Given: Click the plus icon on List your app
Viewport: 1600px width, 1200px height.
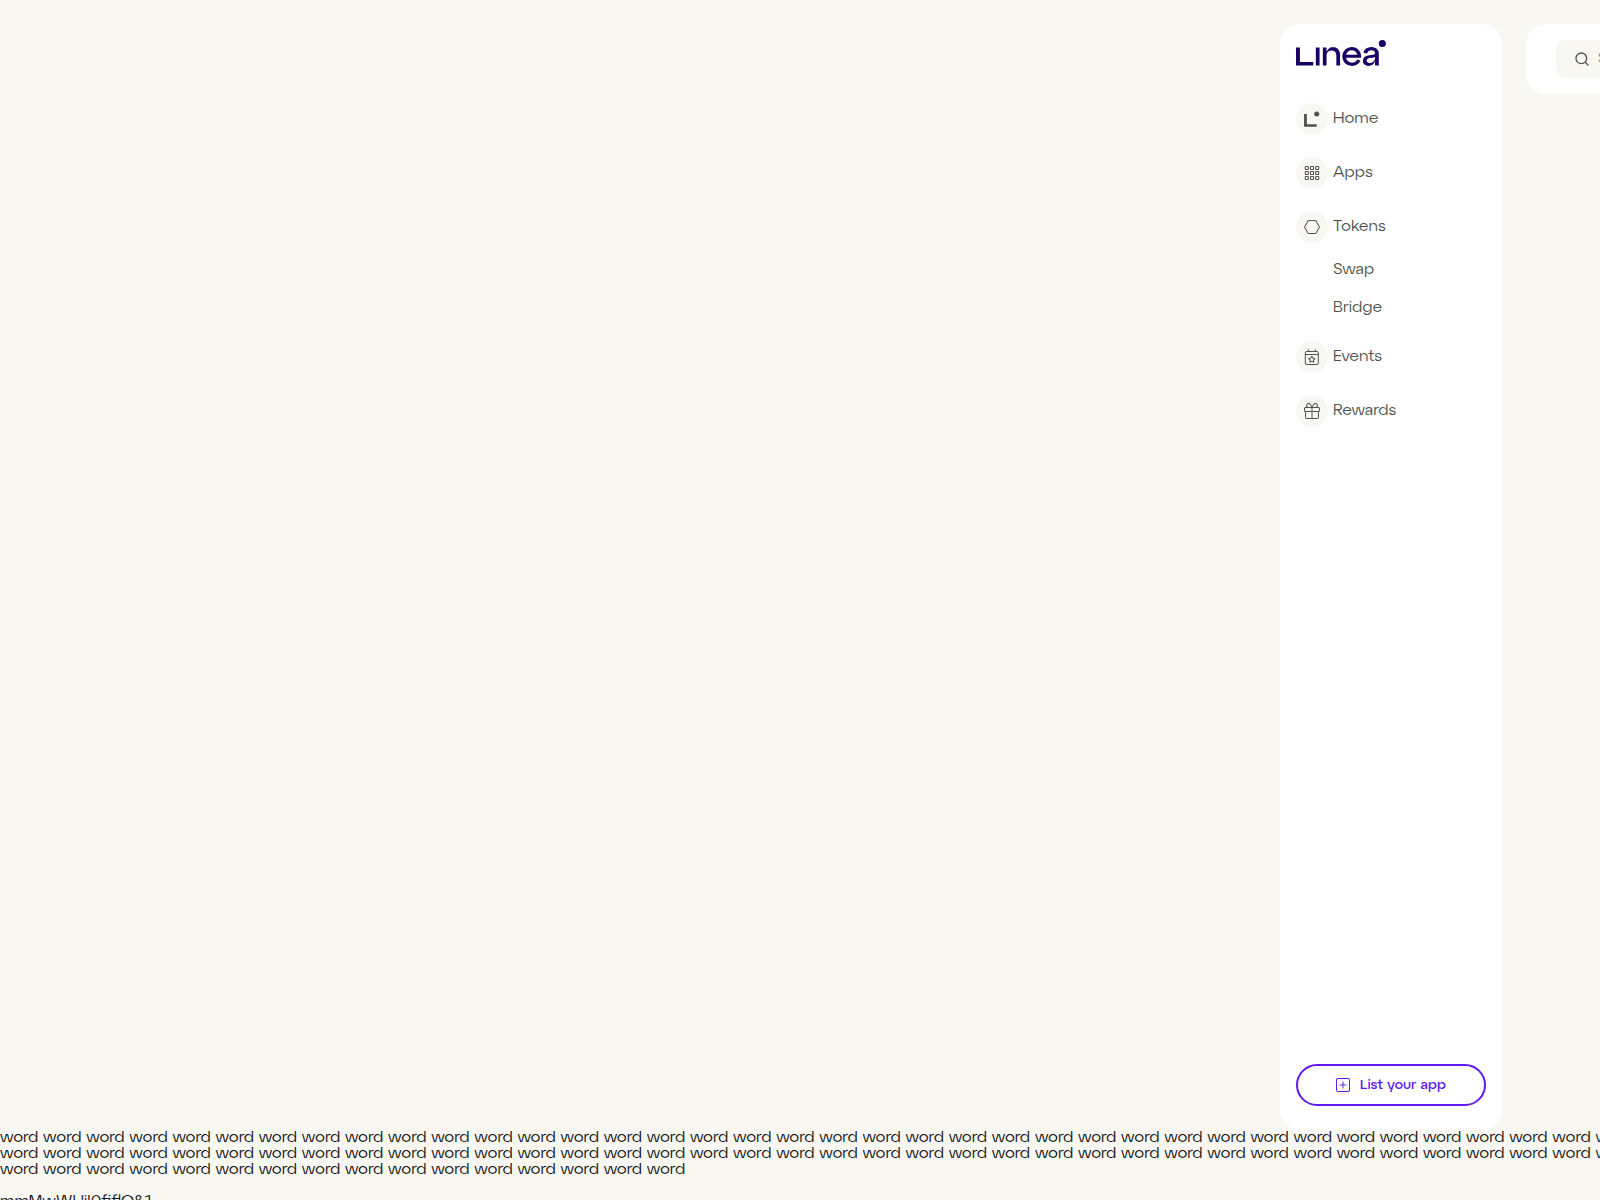Looking at the screenshot, I should [1342, 1084].
